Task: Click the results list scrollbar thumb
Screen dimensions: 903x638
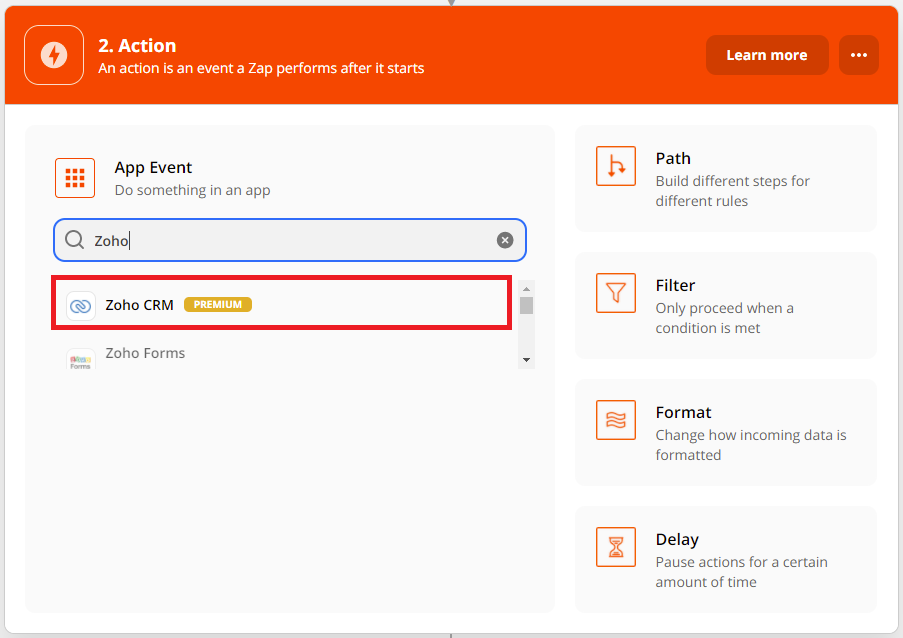Action: (x=526, y=305)
